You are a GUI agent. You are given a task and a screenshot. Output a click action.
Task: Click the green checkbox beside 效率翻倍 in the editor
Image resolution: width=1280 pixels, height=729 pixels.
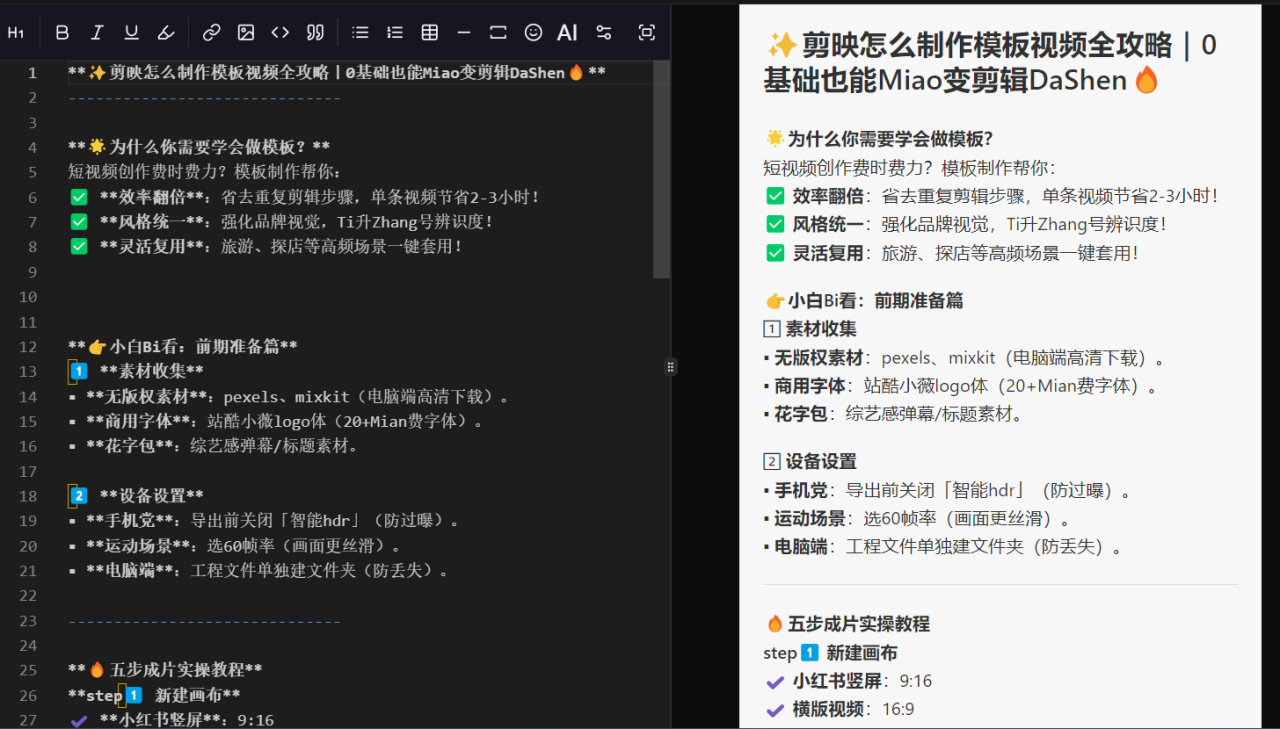point(79,197)
